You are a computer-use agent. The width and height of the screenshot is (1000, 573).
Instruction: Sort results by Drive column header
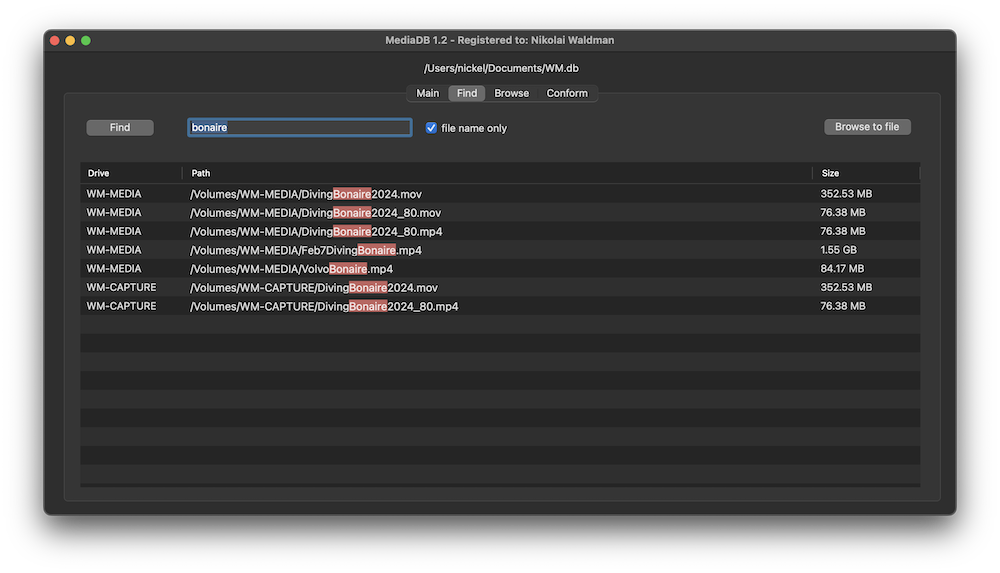coord(131,173)
